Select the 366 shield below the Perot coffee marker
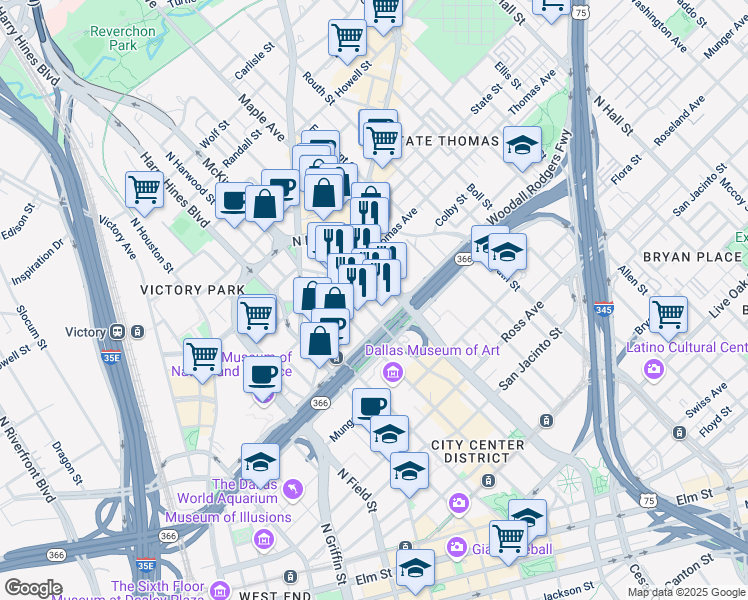The height and width of the screenshot is (600, 748). [x=320, y=403]
